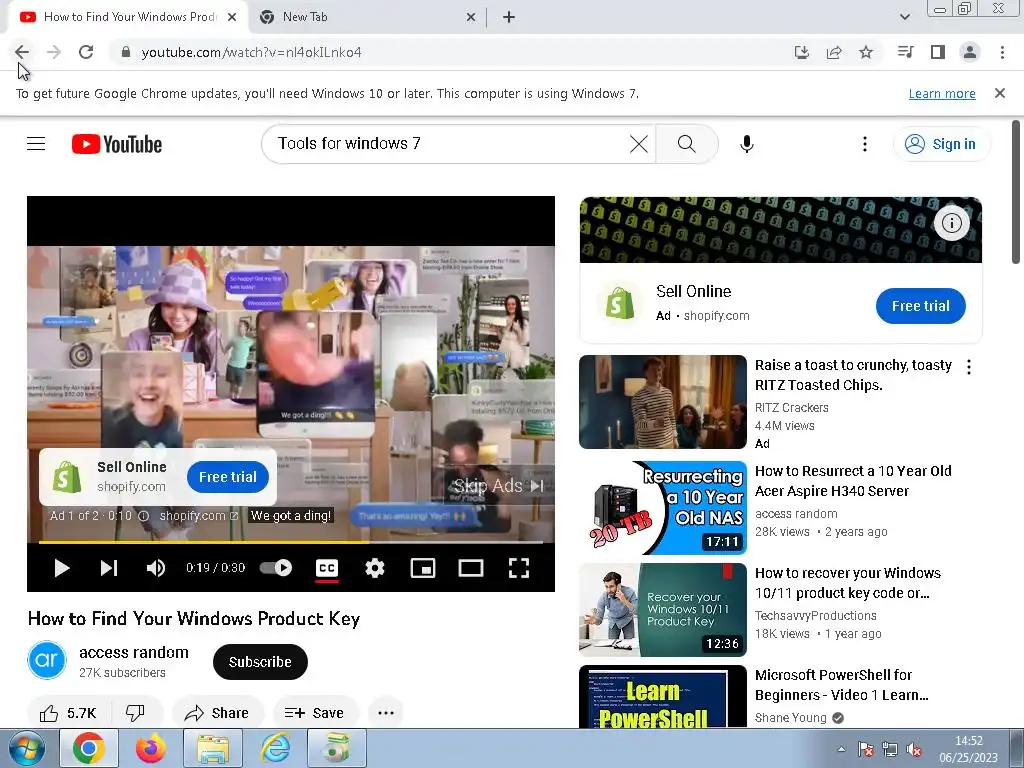Open the access random channel name link
The height and width of the screenshot is (768, 1024).
[x=134, y=652]
